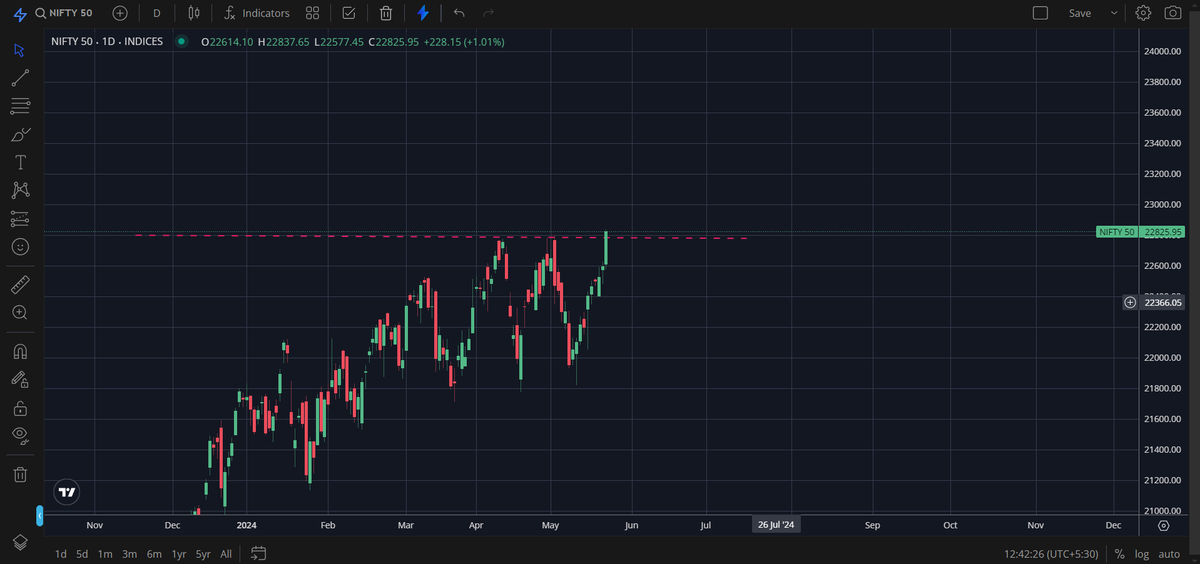Click the trash icon in the top toolbar
This screenshot has width=1200, height=564.
pyautogui.click(x=386, y=13)
